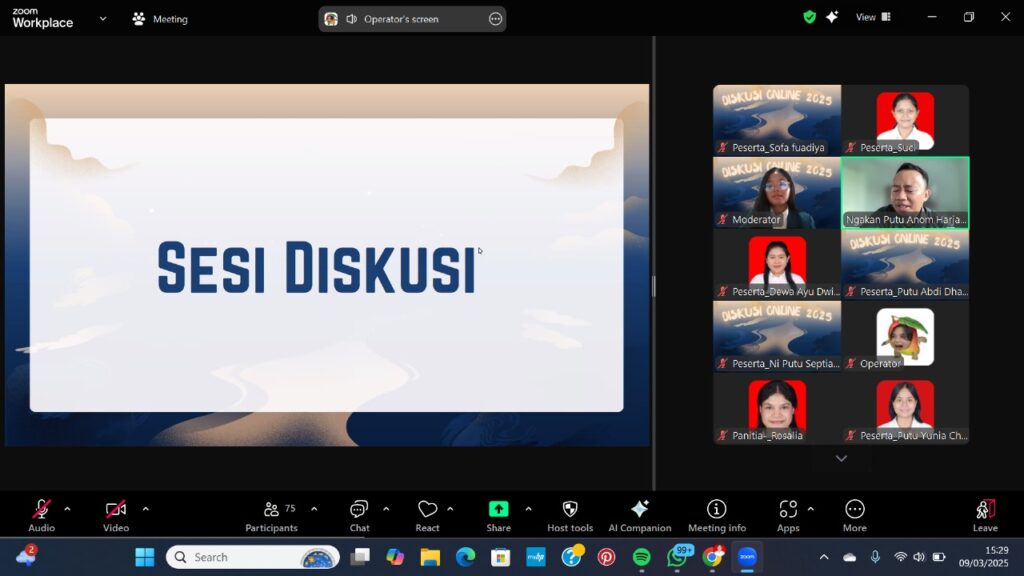
Task: Expand audio options next to Participants
Action: 316,507
